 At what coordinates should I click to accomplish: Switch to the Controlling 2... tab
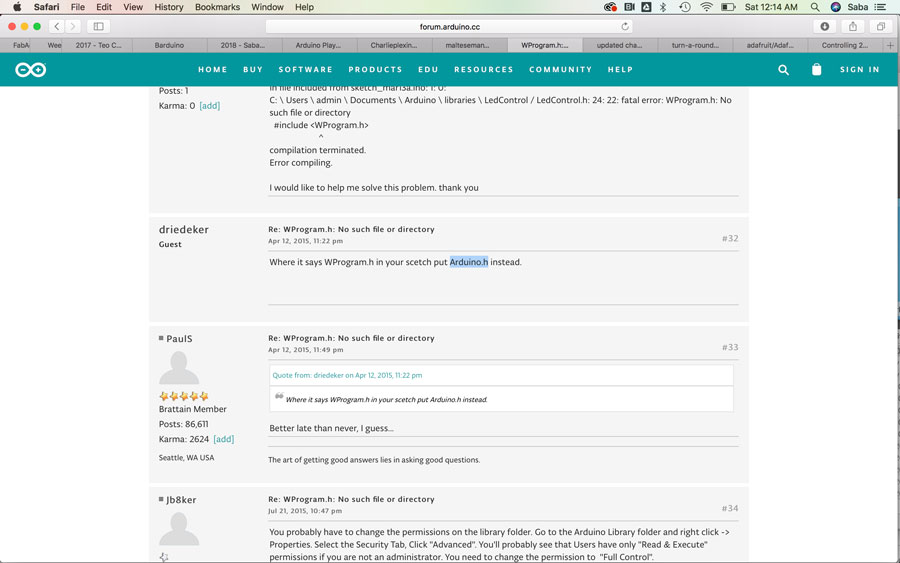tap(845, 45)
